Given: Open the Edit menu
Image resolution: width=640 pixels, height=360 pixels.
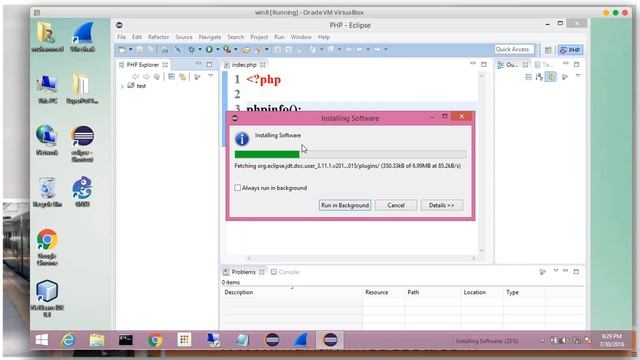Looking at the screenshot, I should (x=137, y=37).
